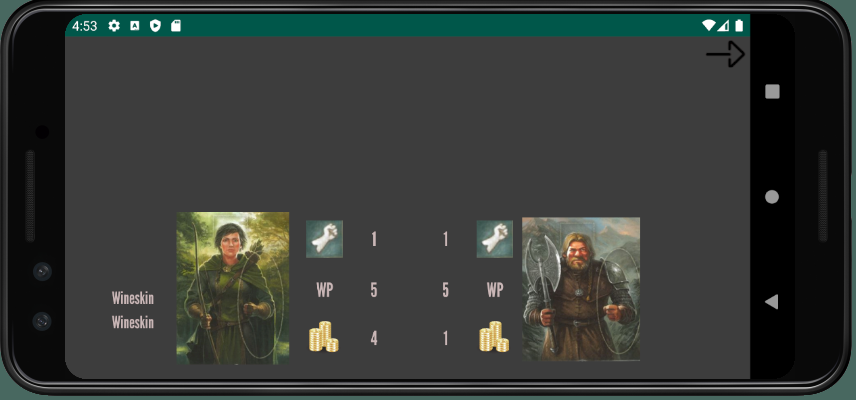The image size is (856, 400).
Task: Tap the dwarf's gold coins icon
Action: pyautogui.click(x=495, y=337)
